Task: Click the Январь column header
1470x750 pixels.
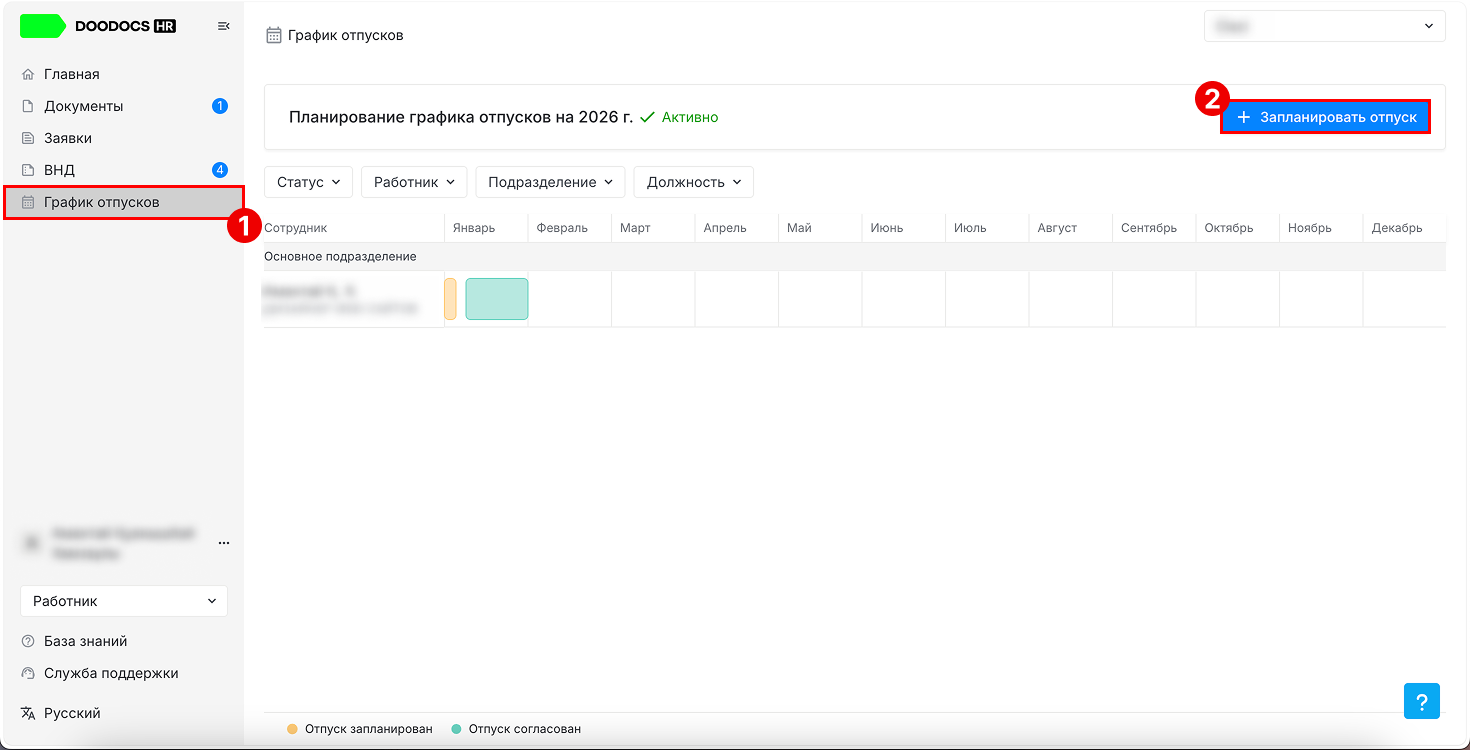Action: (x=474, y=228)
